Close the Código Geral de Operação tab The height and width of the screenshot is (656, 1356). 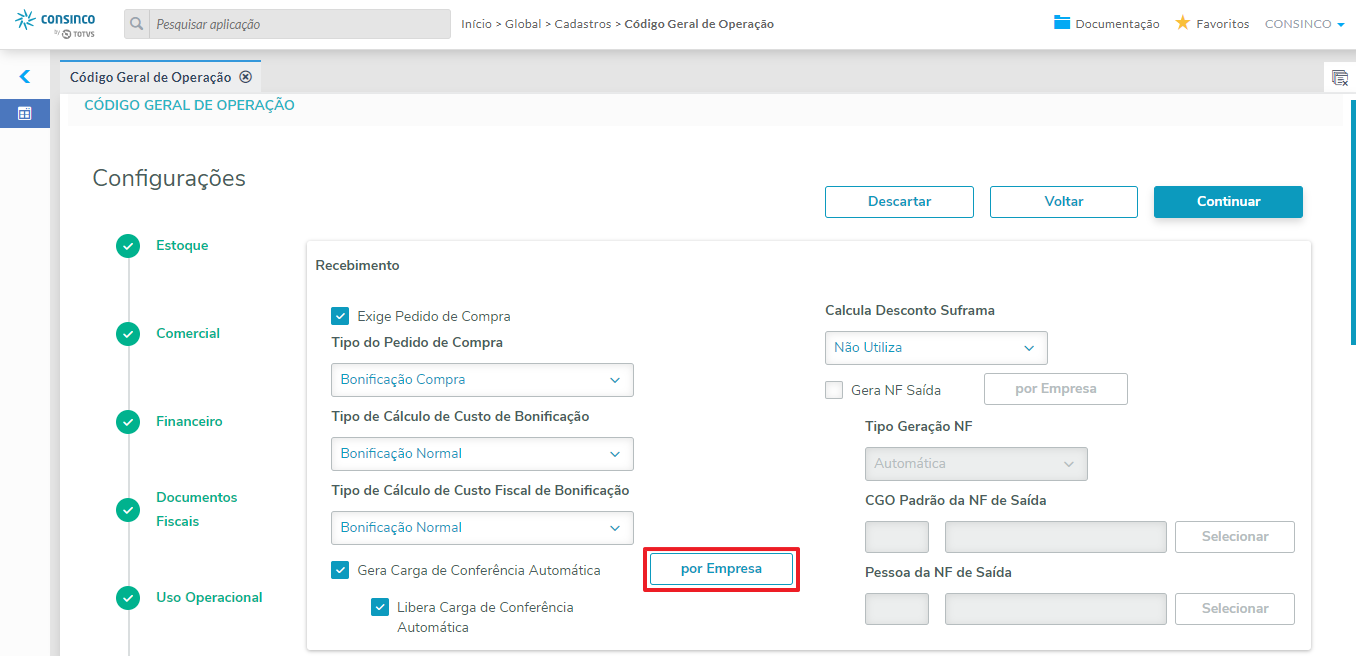tap(246, 77)
